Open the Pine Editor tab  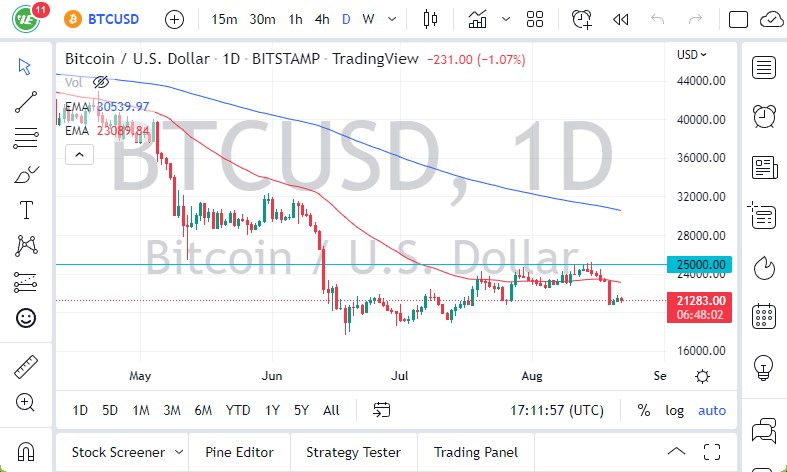click(239, 452)
